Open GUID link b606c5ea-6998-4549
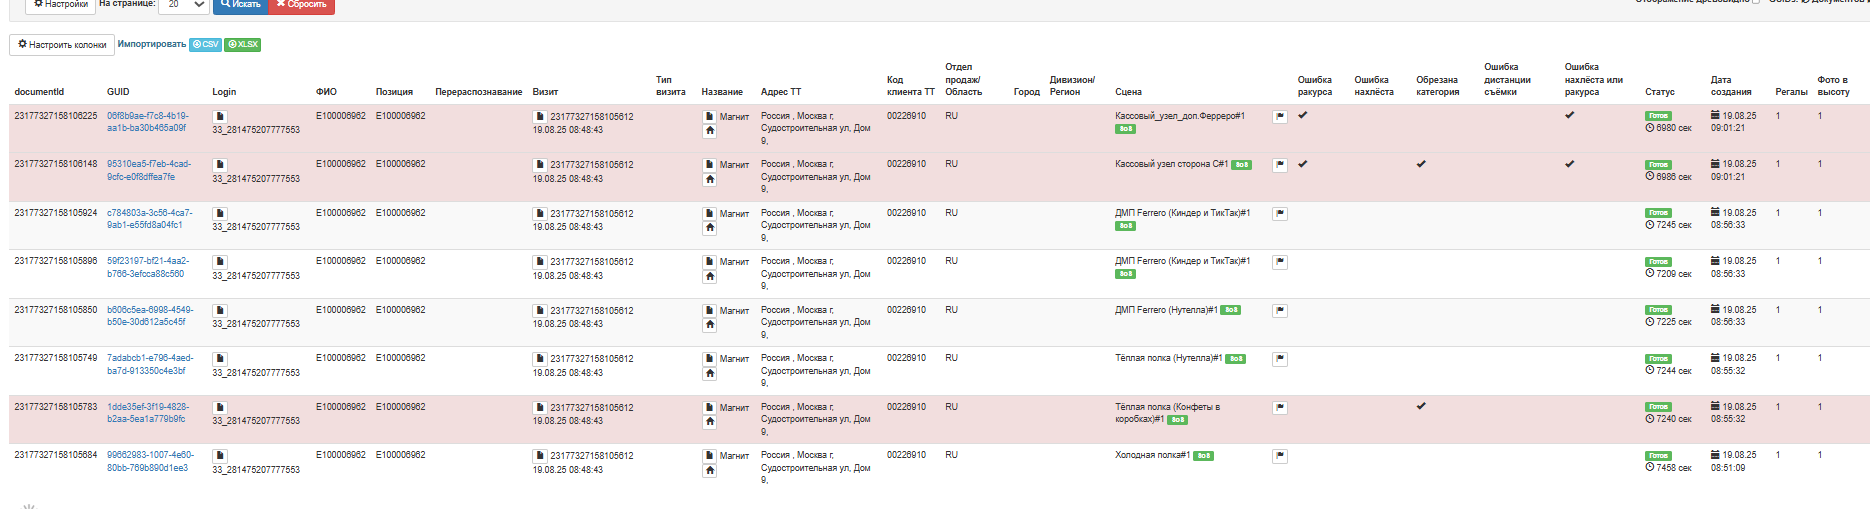 (150, 316)
